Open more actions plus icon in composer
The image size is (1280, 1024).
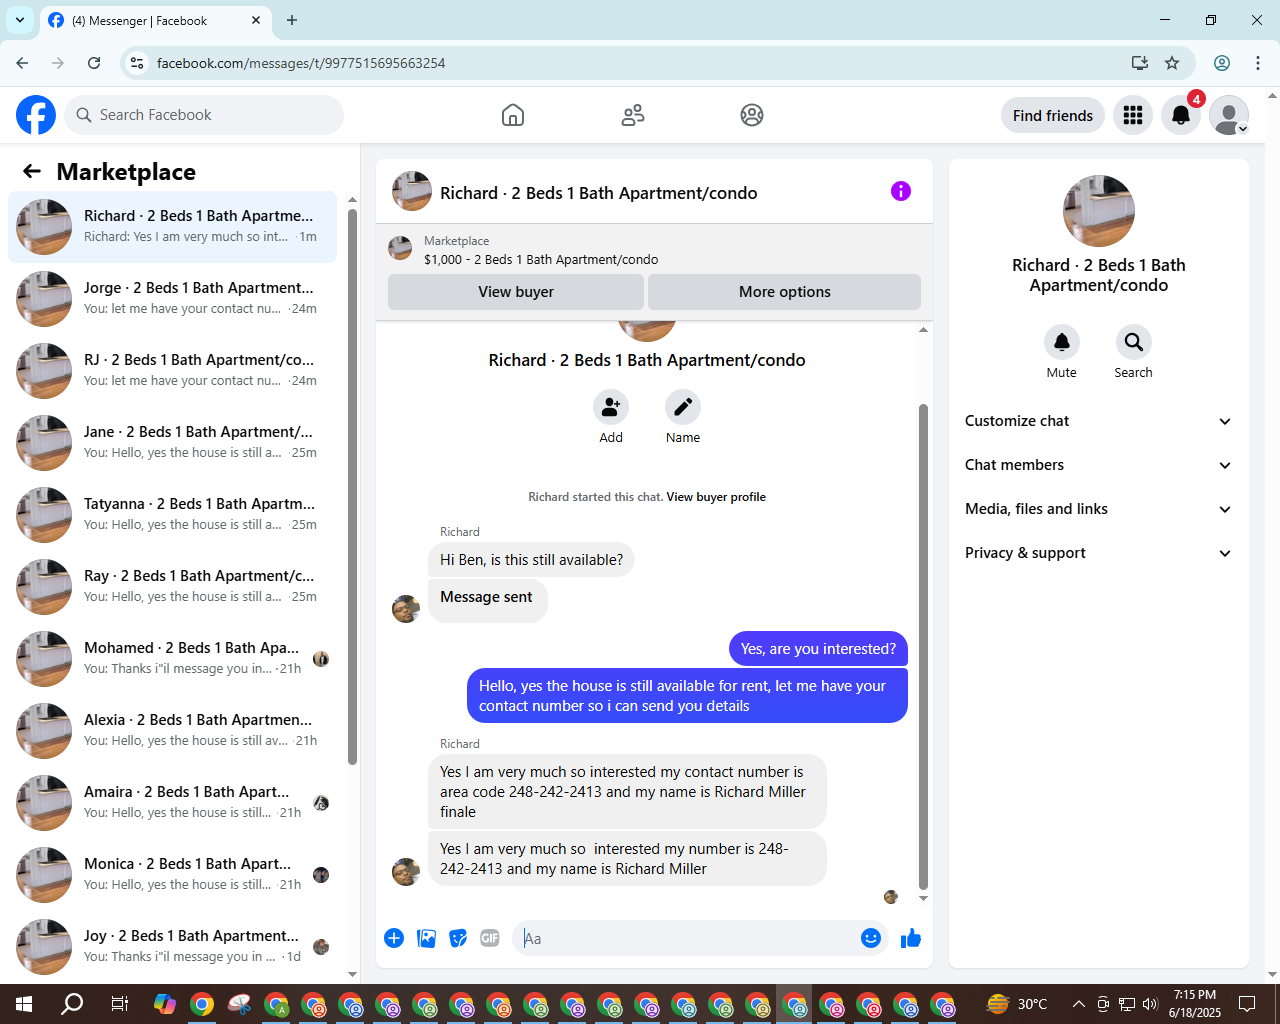(x=394, y=938)
